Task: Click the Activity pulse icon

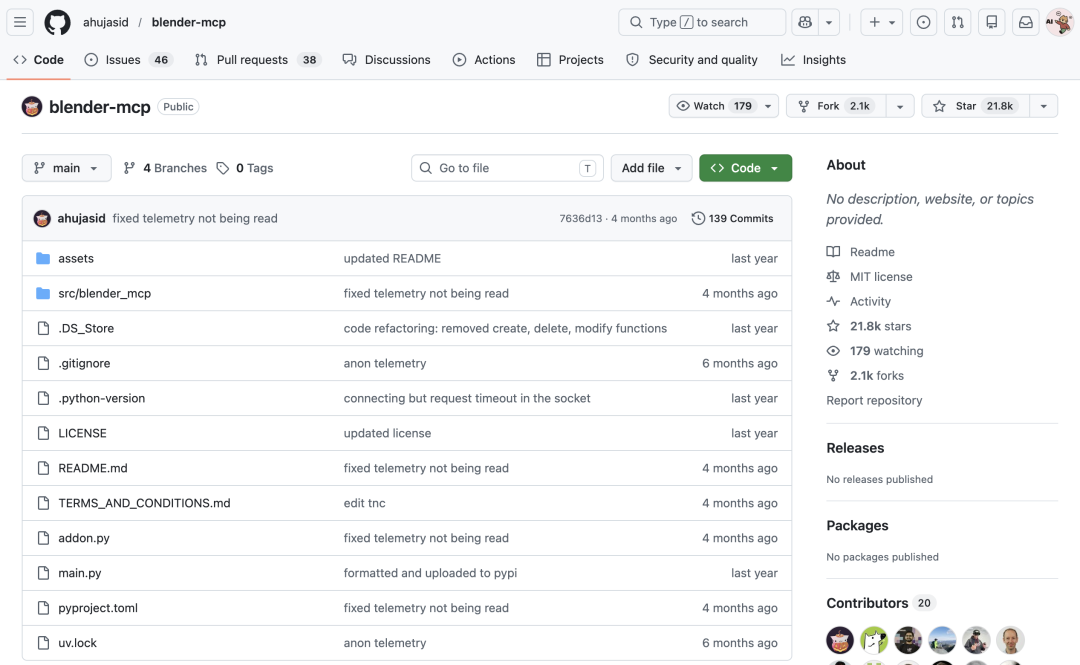Action: coord(833,302)
